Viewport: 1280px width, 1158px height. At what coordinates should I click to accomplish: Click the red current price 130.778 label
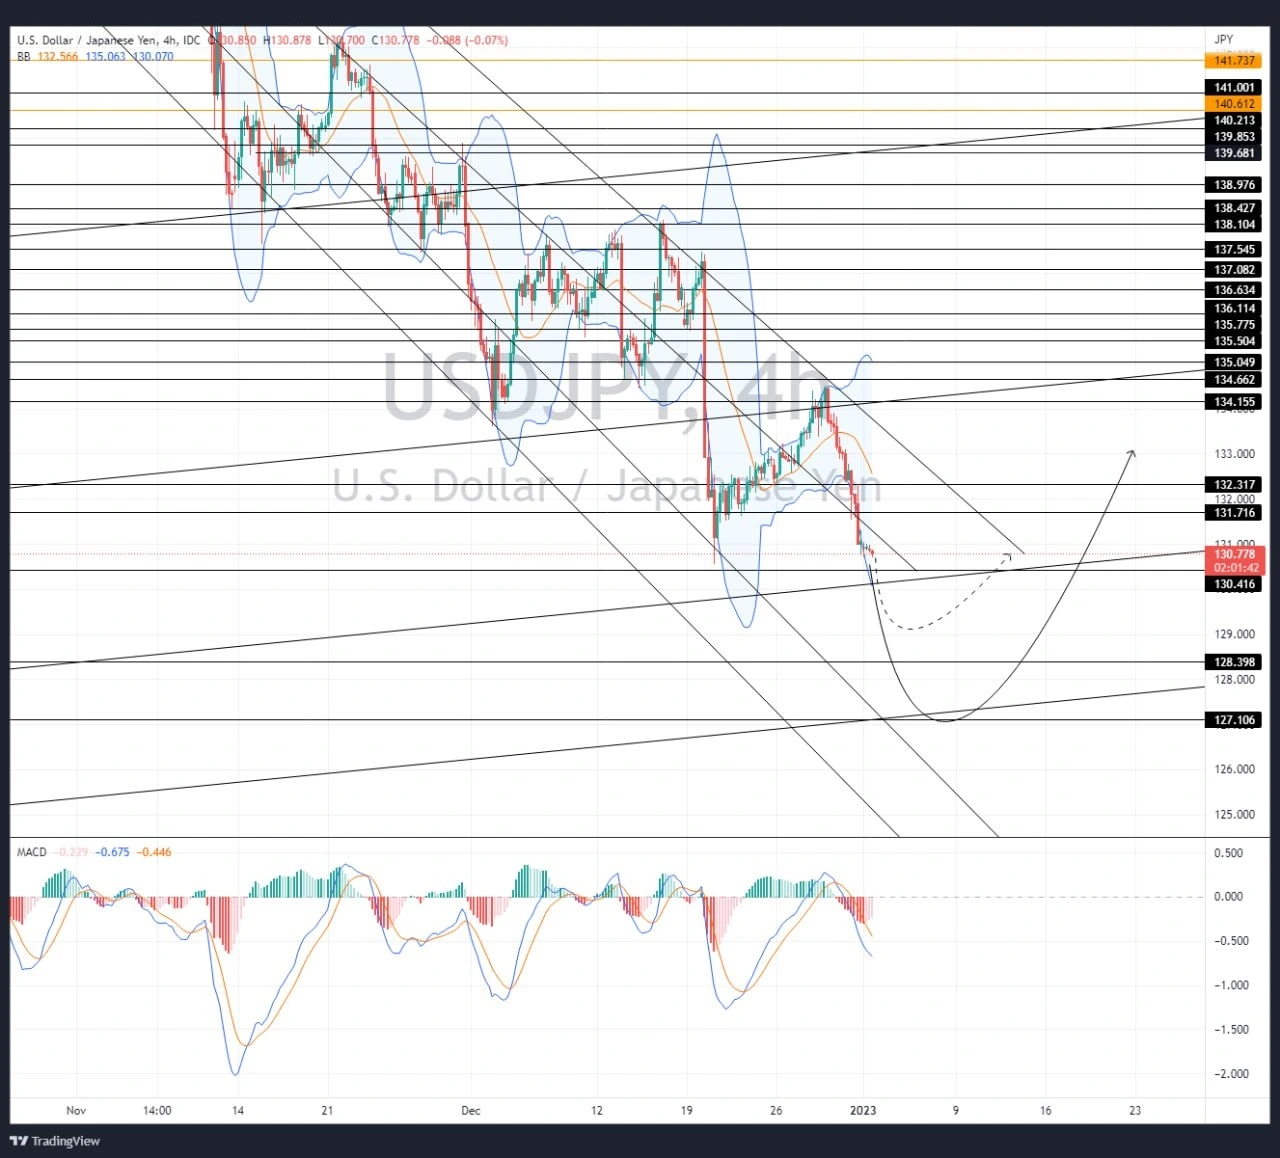(1236, 561)
